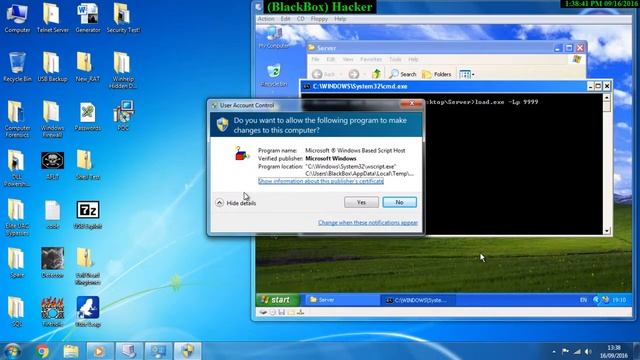640x360 pixels.
Task: Launch Google Chrome from the taskbar
Action: click(42, 351)
